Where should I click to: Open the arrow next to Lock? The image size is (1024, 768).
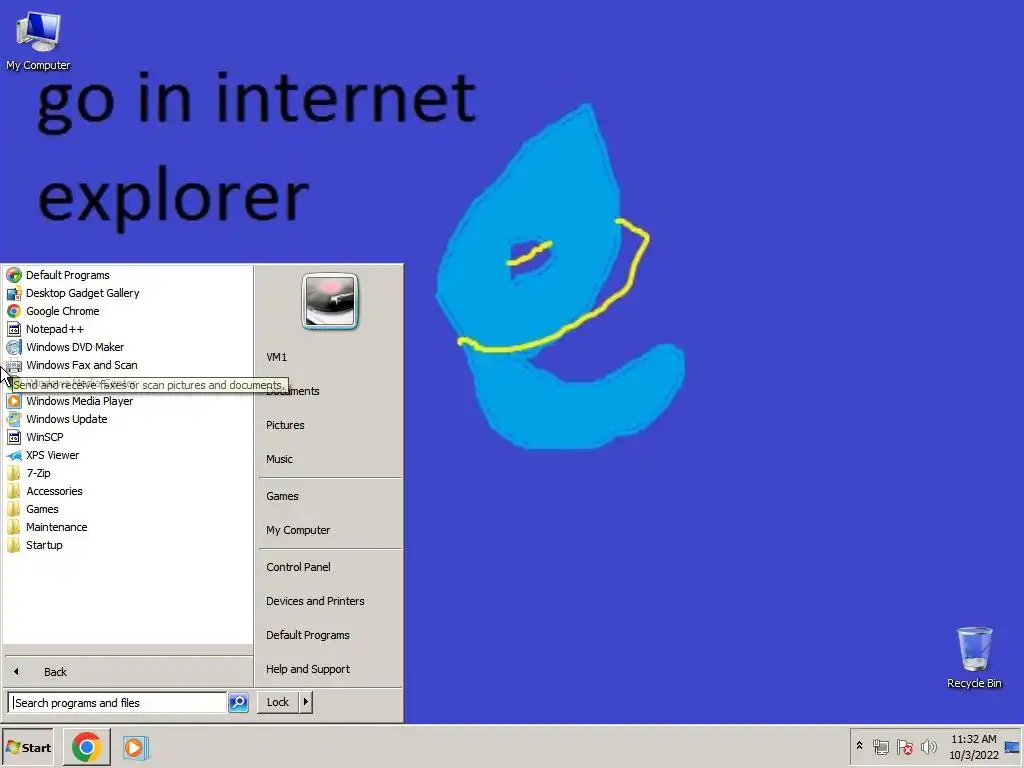[x=306, y=702]
